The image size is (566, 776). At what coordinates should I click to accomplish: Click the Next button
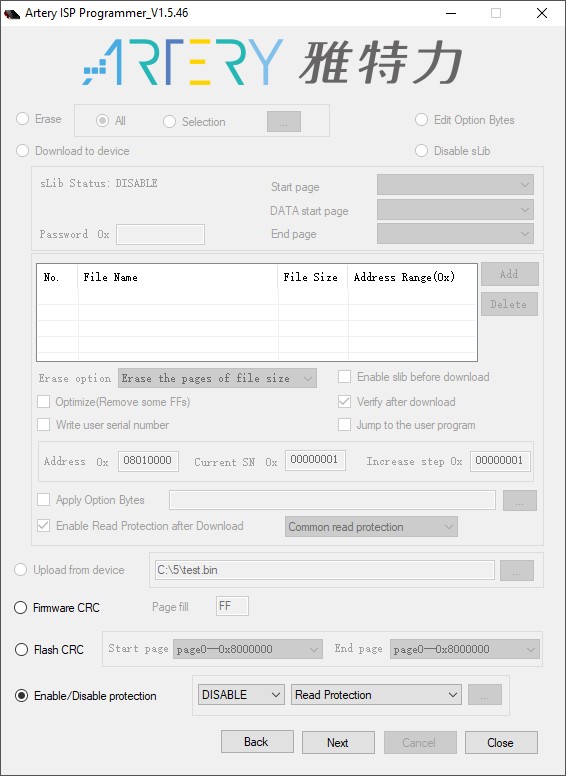click(x=338, y=742)
